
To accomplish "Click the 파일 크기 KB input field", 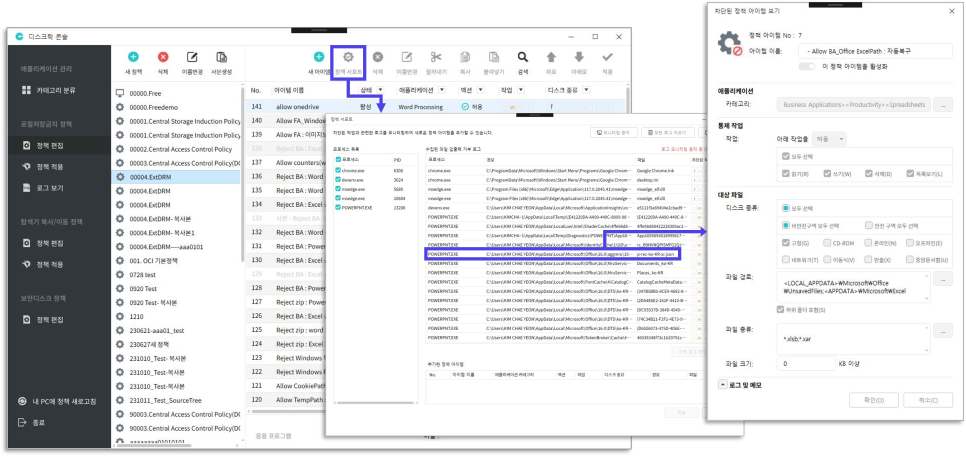I will click(805, 364).
